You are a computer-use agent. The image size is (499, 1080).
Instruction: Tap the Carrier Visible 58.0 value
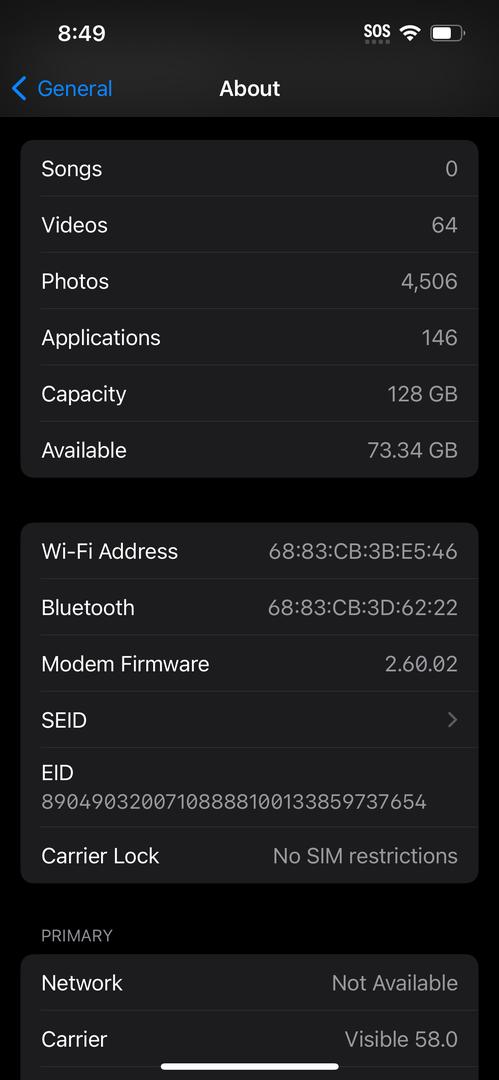coord(401,1039)
